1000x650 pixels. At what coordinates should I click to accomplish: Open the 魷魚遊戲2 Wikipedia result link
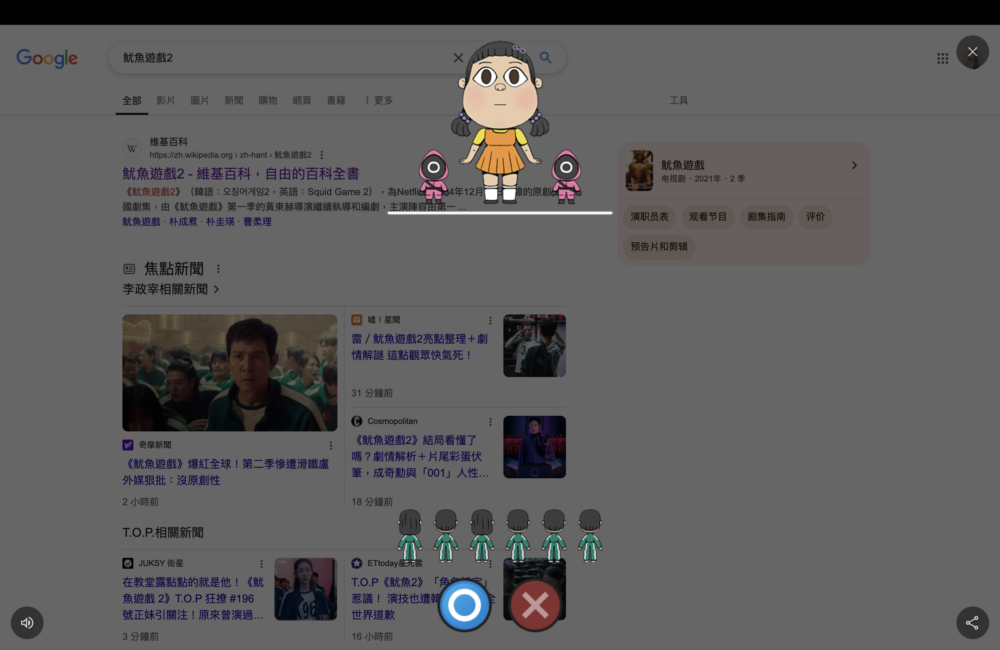coord(240,174)
